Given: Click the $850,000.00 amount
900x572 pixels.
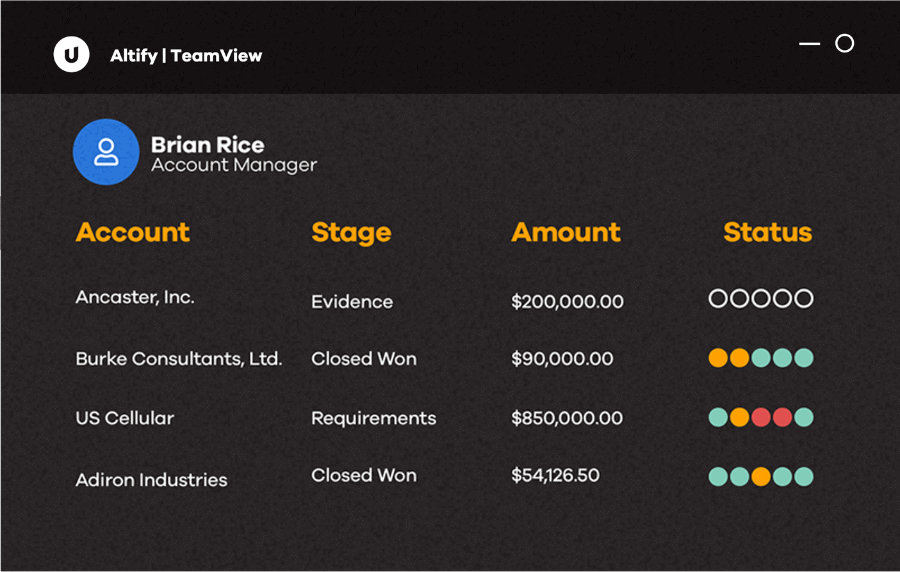Looking at the screenshot, I should [x=567, y=418].
